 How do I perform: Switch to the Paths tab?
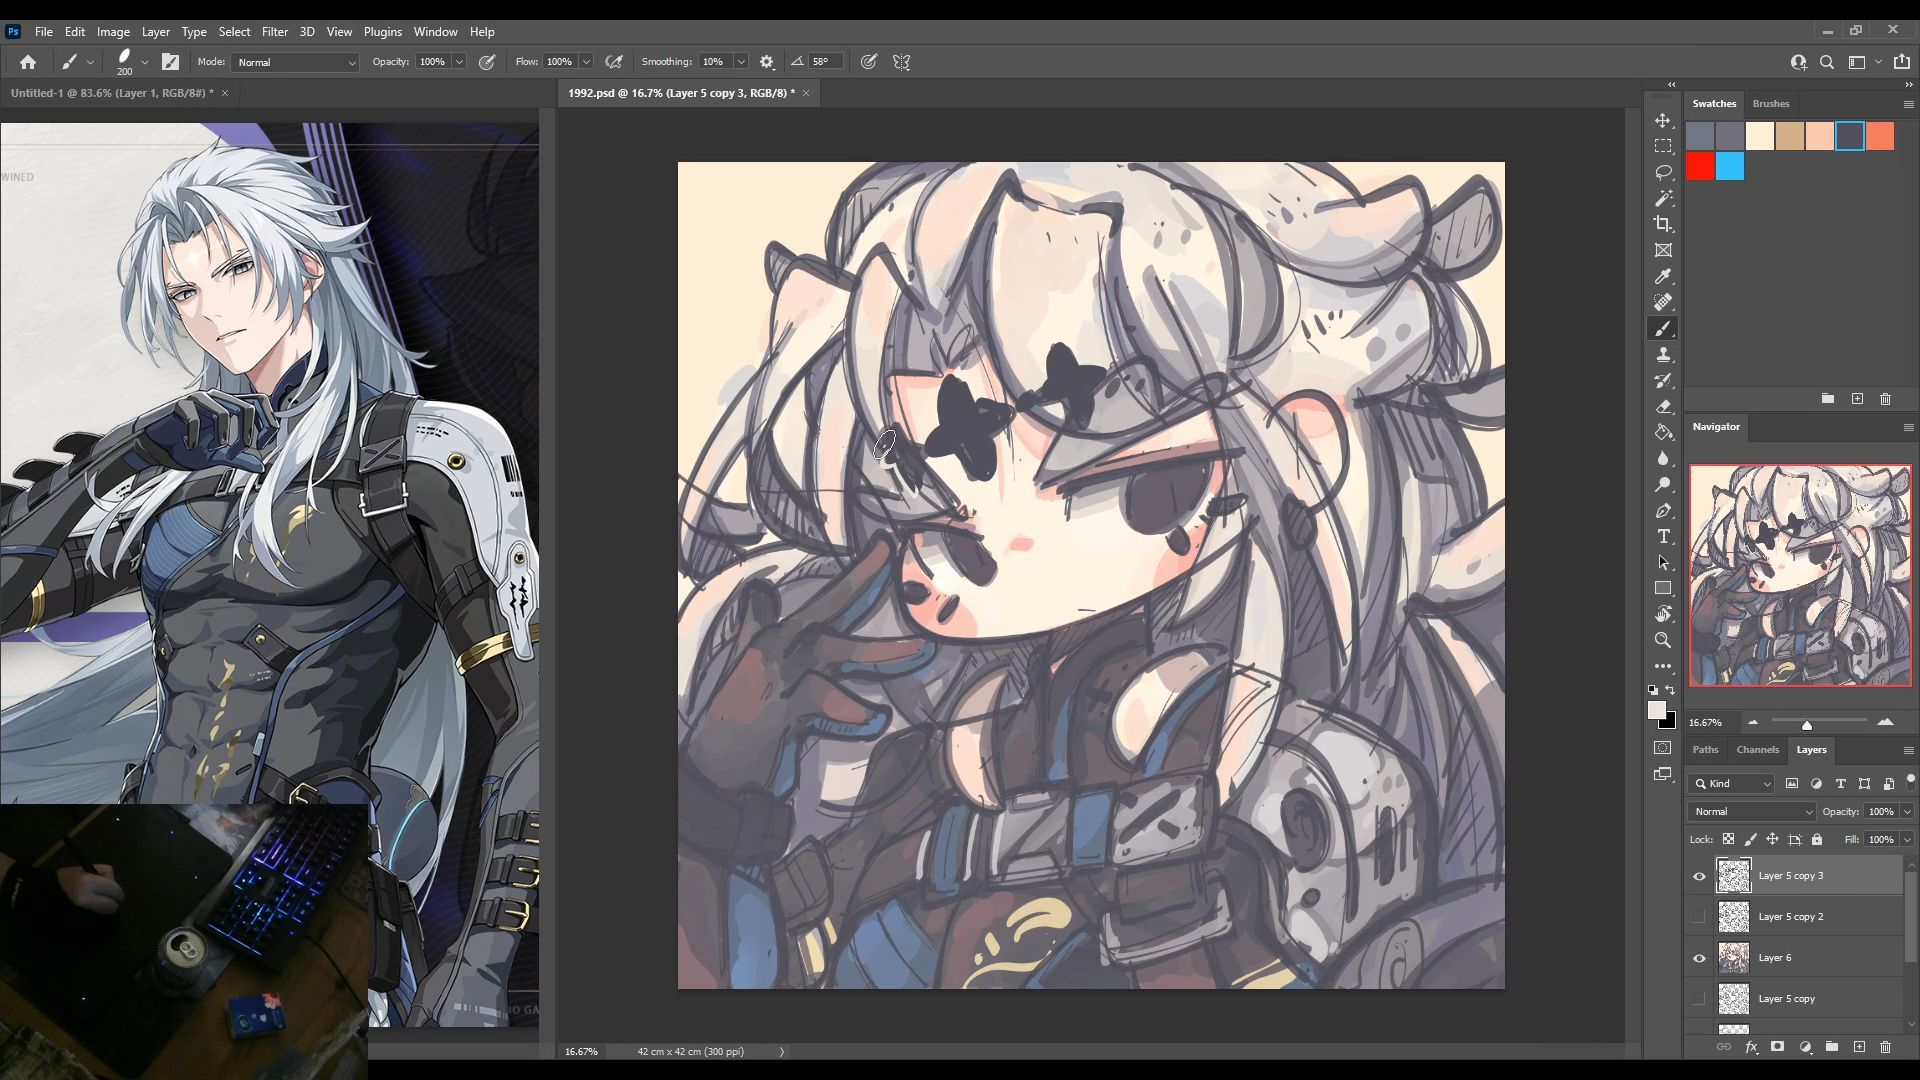[x=1705, y=750]
